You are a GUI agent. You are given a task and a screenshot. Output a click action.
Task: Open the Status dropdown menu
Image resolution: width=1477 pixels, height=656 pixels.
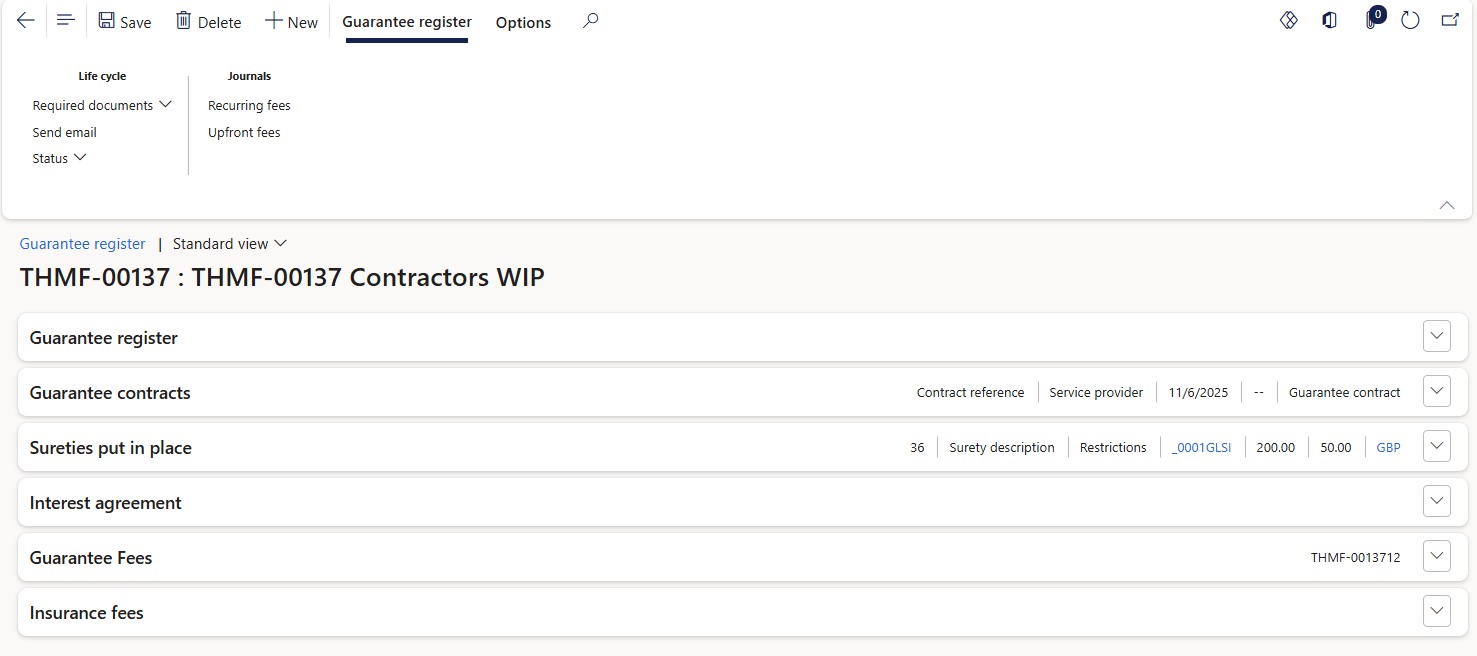pyautogui.click(x=60, y=158)
